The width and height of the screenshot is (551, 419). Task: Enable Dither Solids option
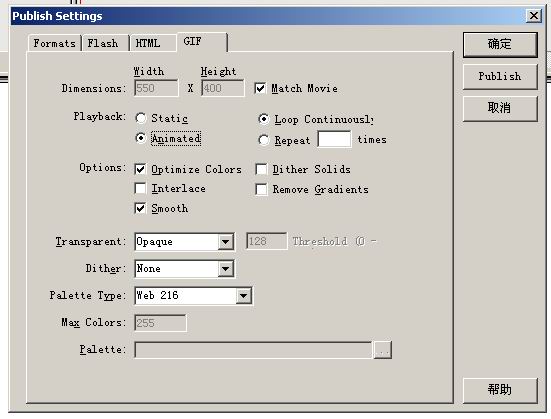pos(261,169)
